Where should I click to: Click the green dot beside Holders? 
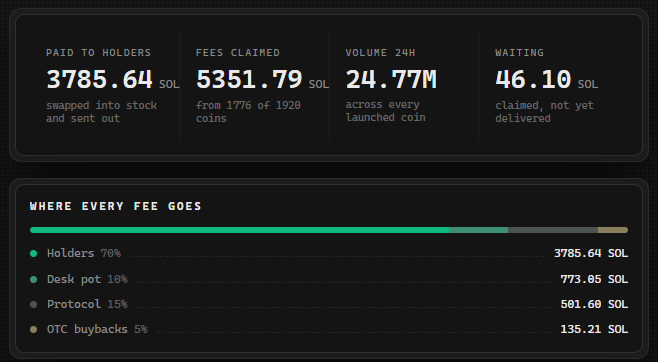point(34,253)
